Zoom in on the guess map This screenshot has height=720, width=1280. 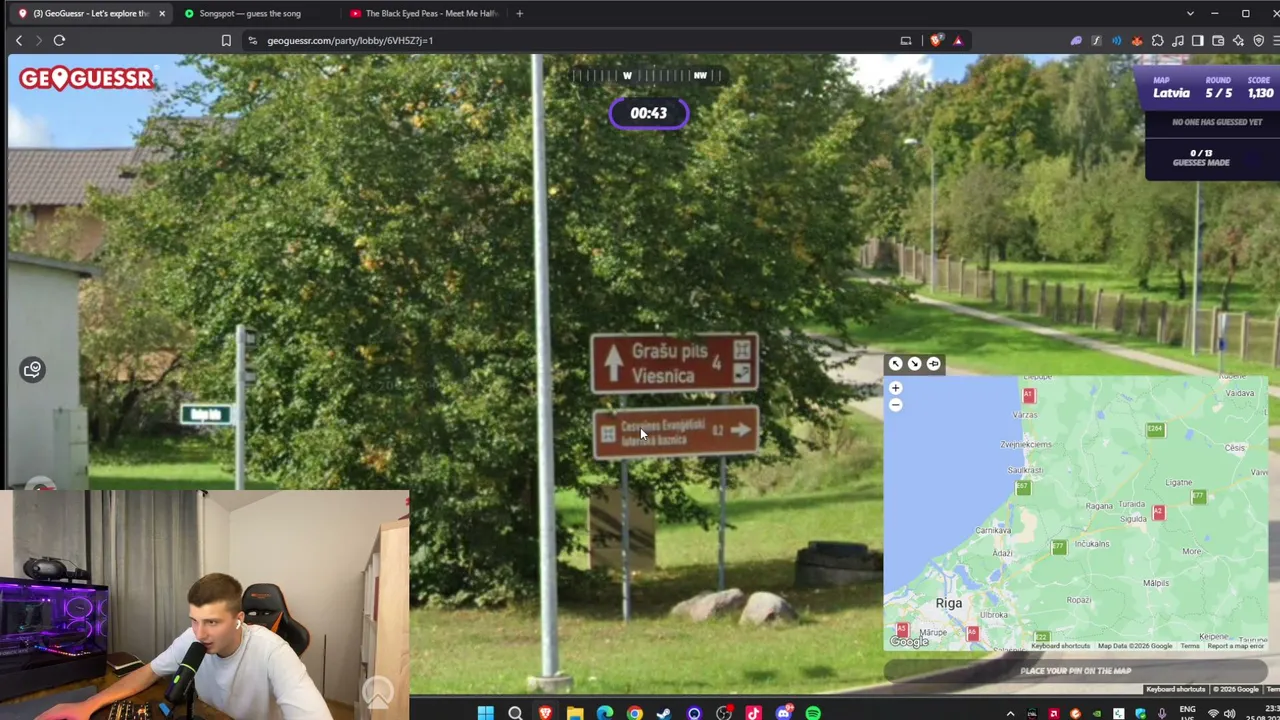pos(895,388)
